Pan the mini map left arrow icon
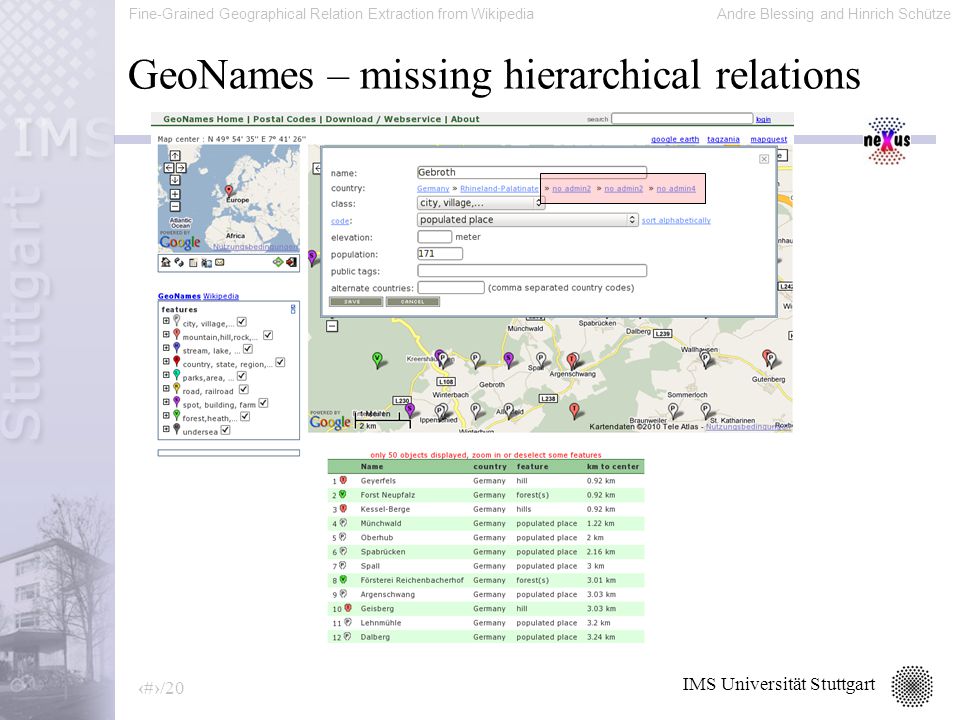This screenshot has height=720, width=960. (x=170, y=168)
